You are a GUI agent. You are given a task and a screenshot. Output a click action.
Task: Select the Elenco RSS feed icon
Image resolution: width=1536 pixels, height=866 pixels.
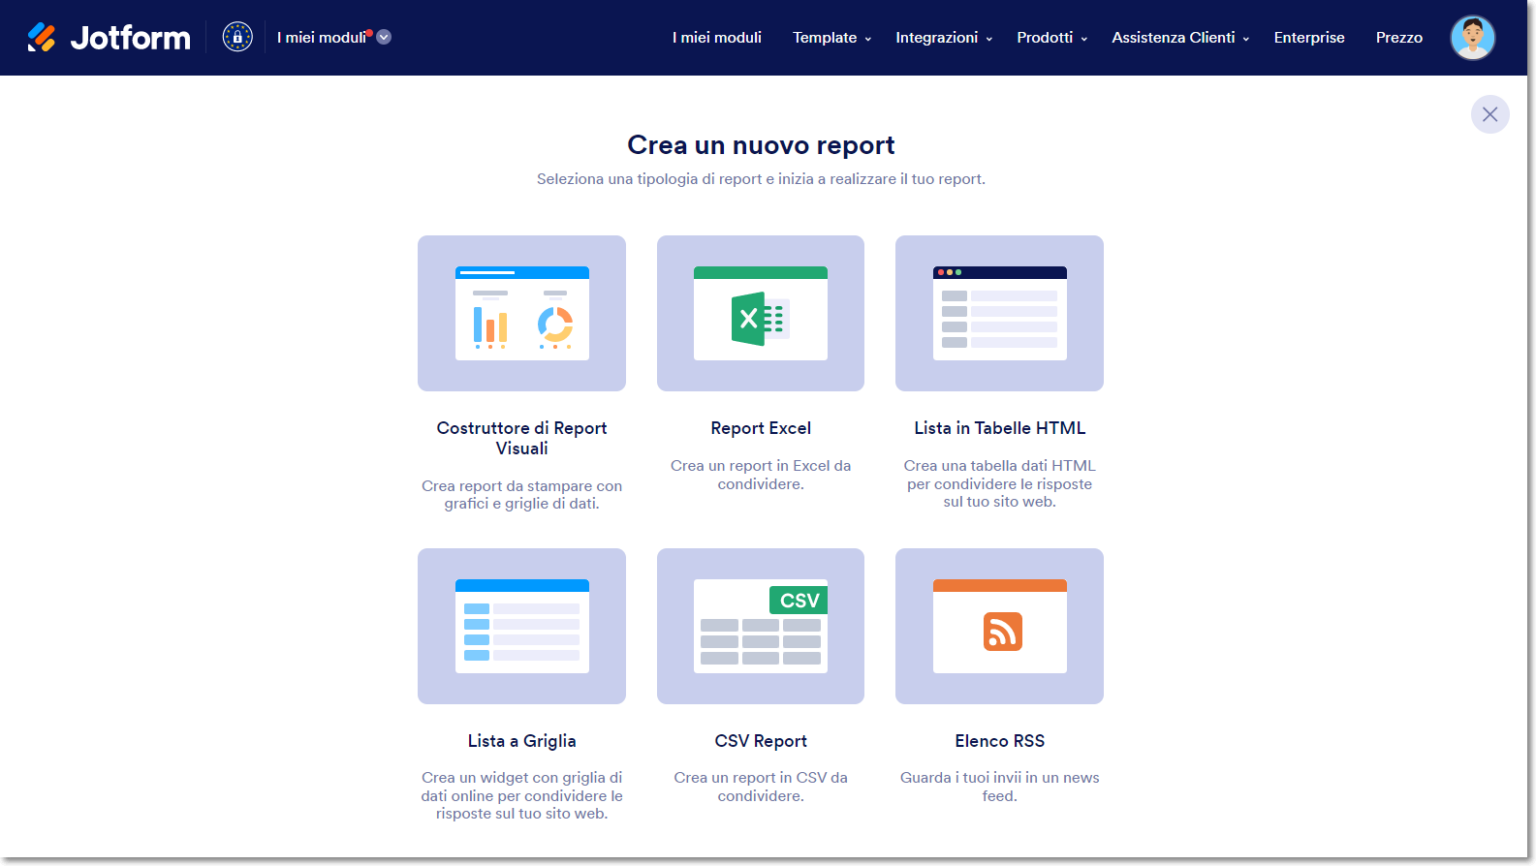point(999,626)
